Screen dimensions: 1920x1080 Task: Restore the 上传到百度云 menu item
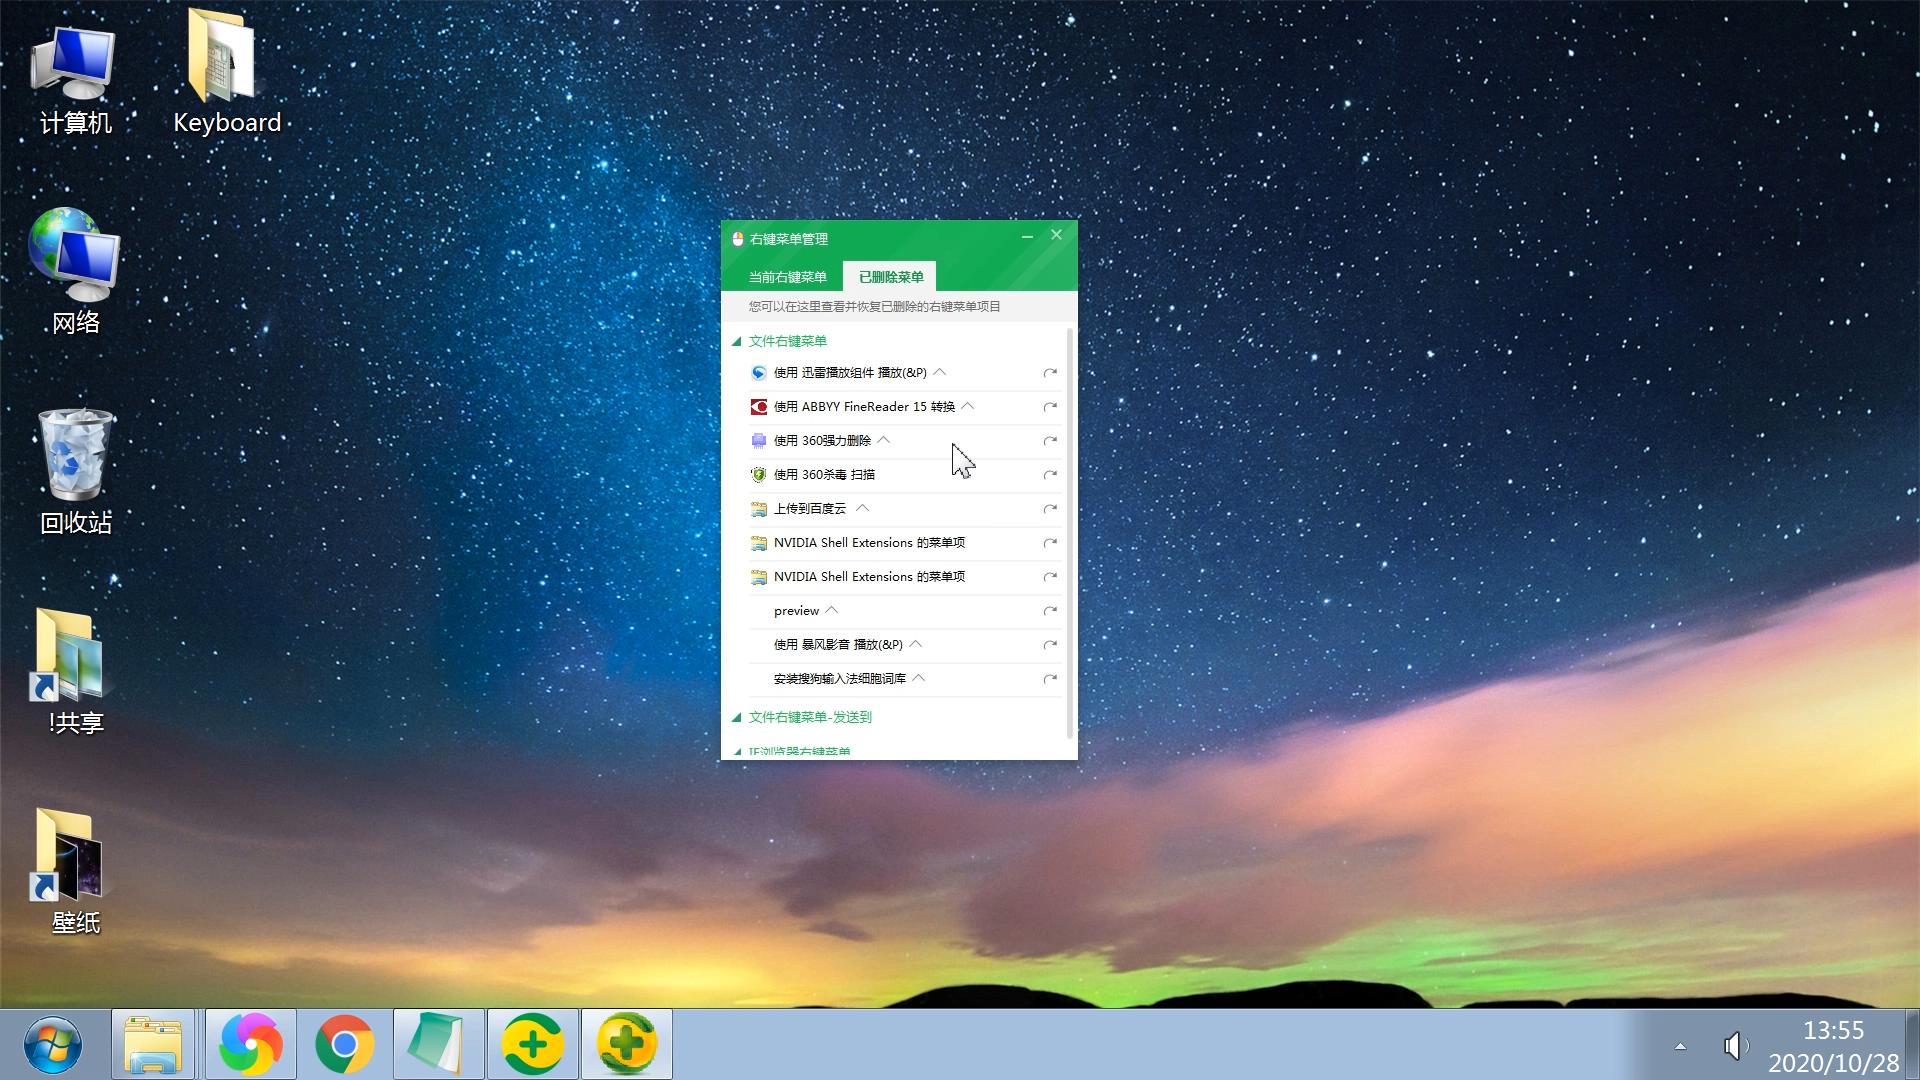(x=1050, y=509)
